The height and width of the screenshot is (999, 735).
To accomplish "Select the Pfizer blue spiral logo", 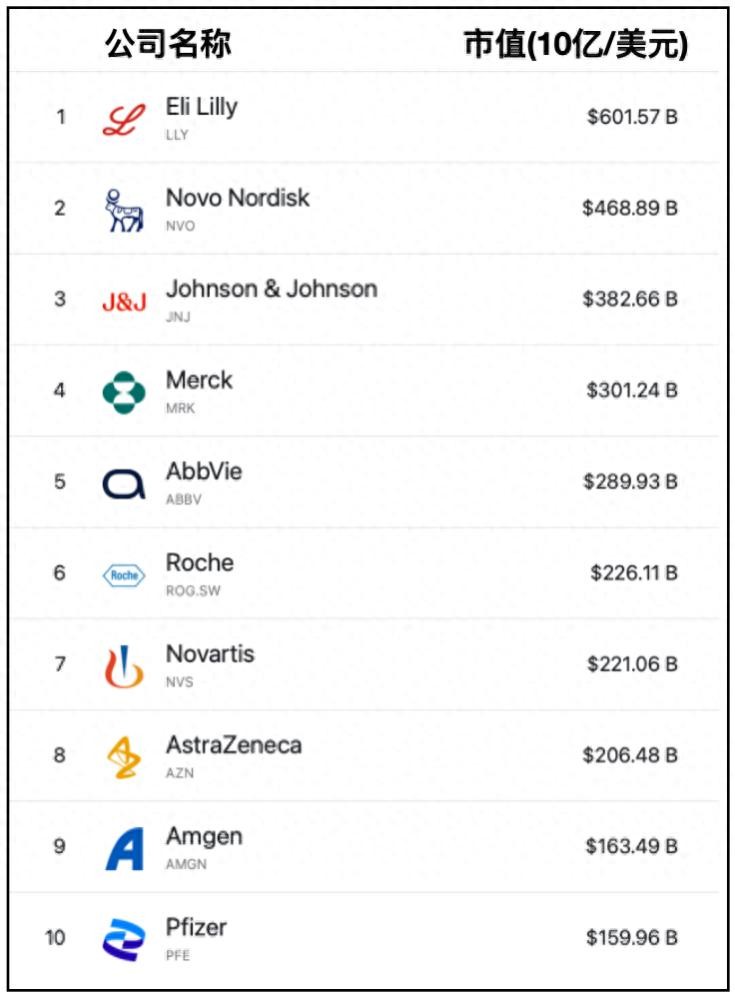I will pos(124,939).
